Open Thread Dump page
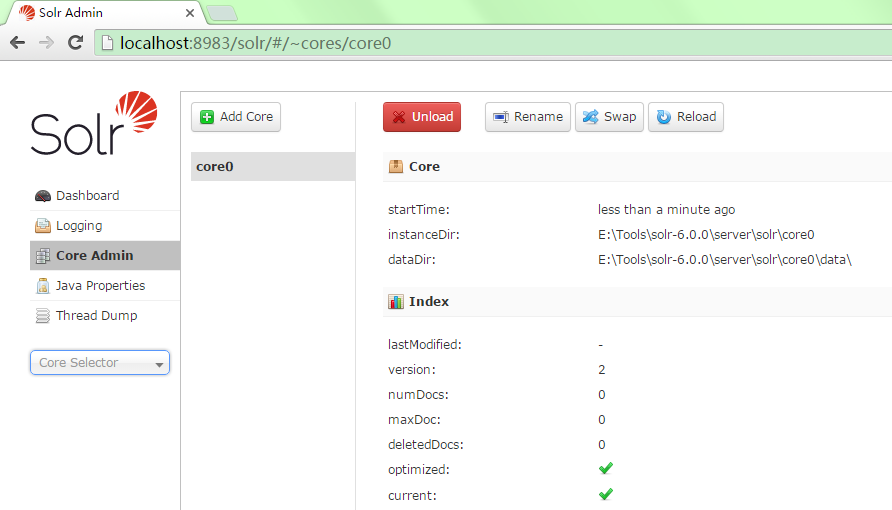The width and height of the screenshot is (892, 510). pyautogui.click(x=105, y=316)
